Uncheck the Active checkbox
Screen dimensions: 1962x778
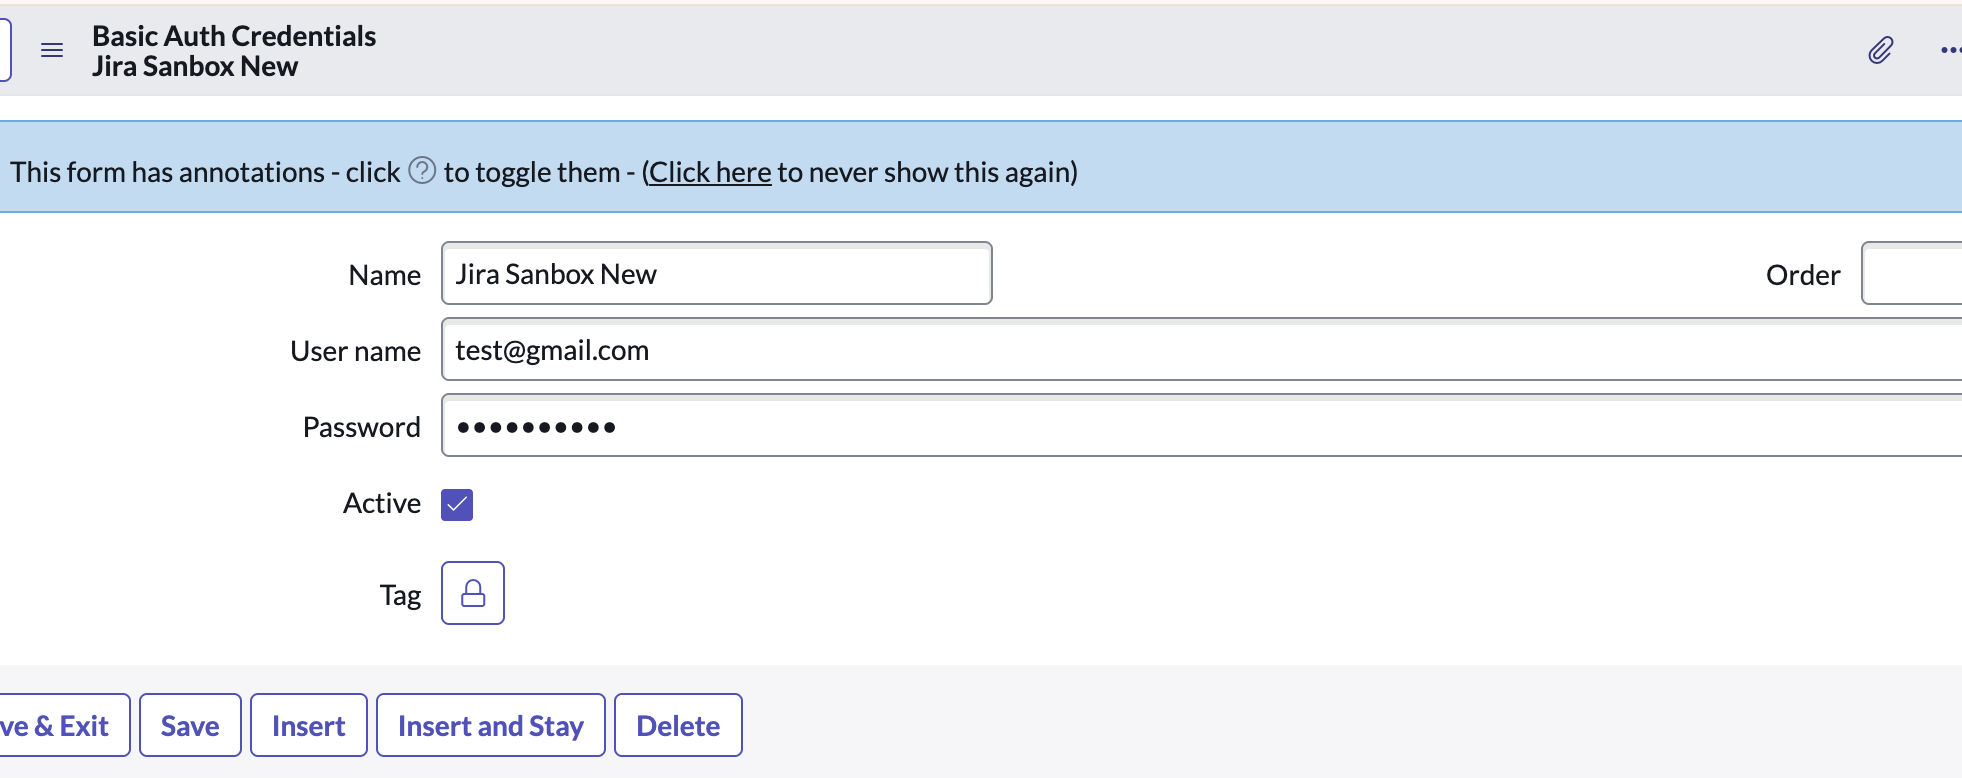tap(457, 505)
